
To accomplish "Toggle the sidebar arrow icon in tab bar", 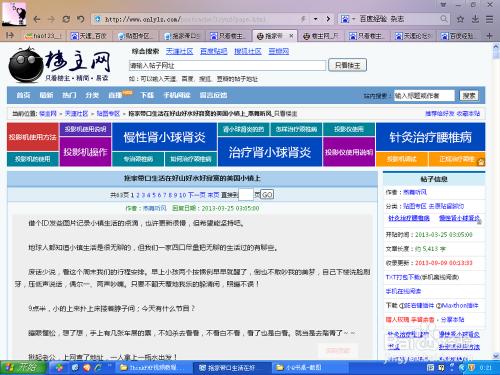I will tap(10, 35).
